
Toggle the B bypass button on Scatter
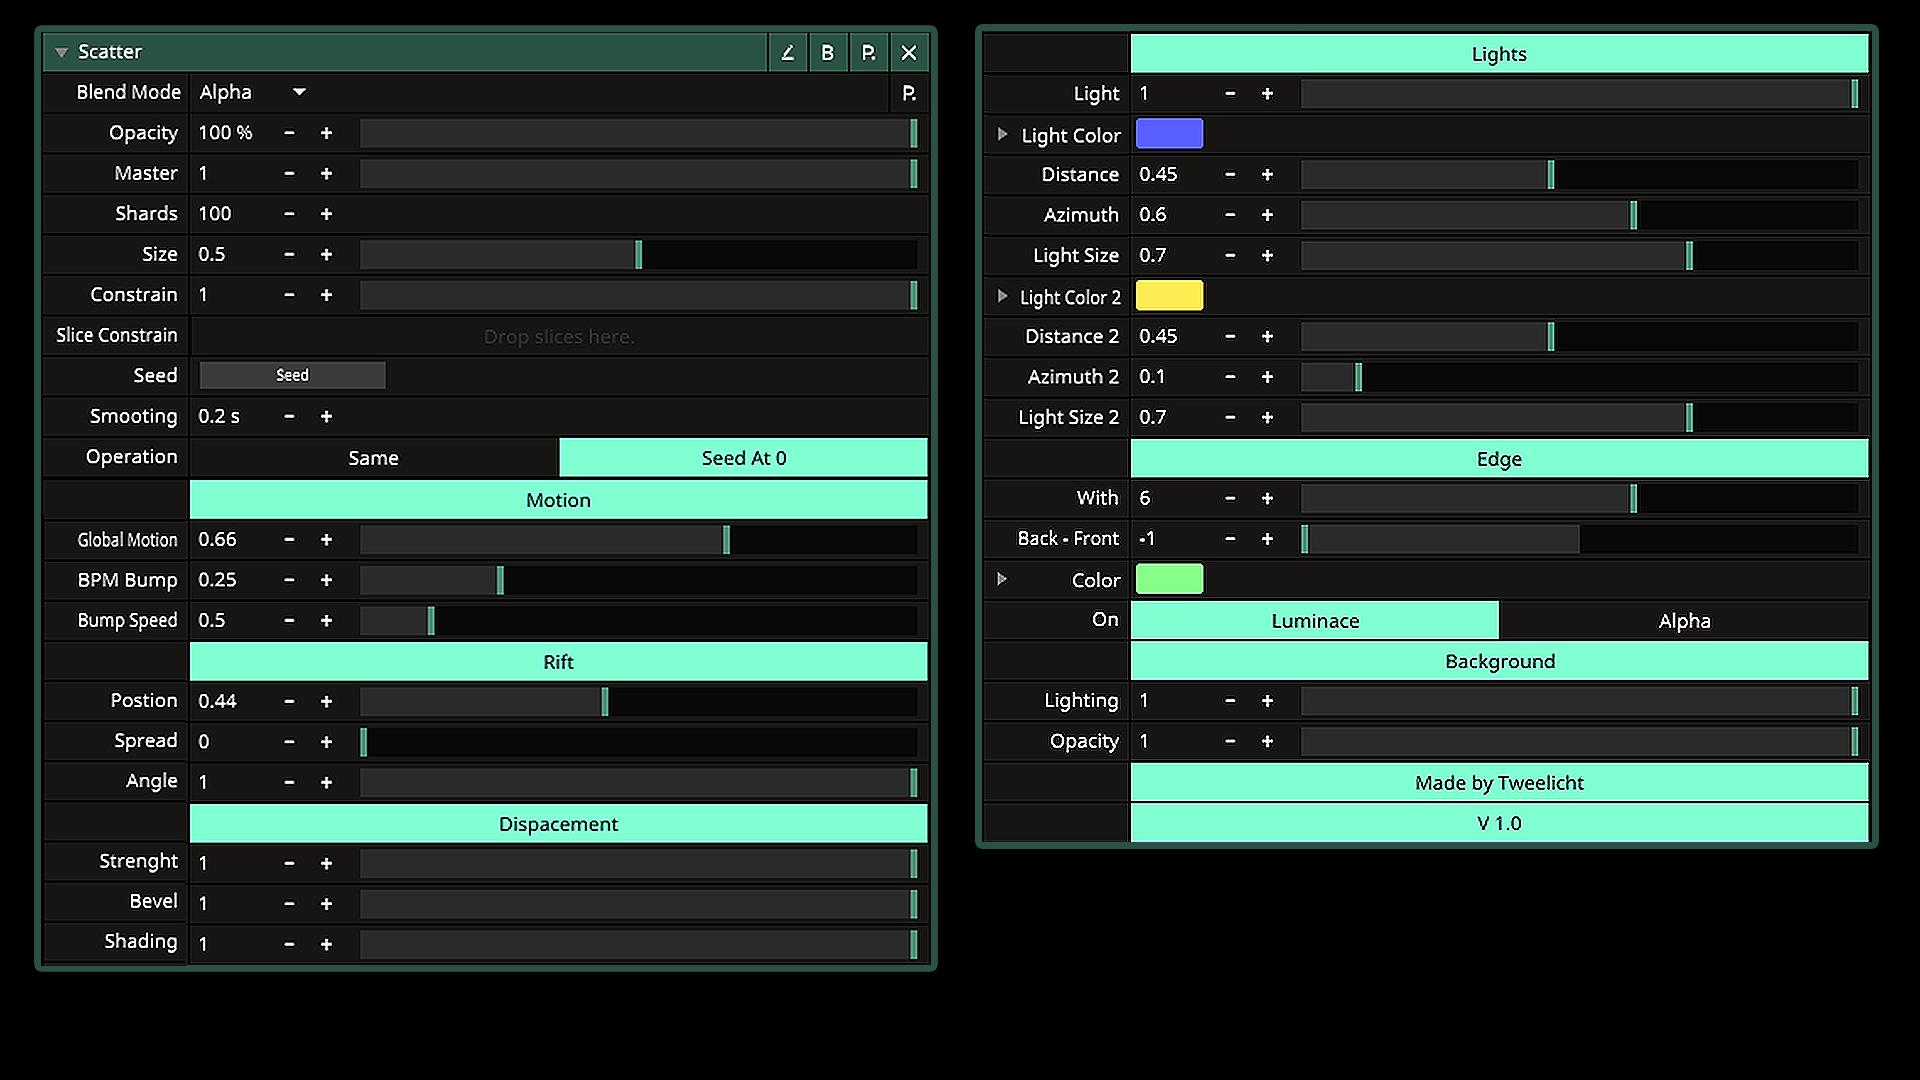pyautogui.click(x=827, y=52)
